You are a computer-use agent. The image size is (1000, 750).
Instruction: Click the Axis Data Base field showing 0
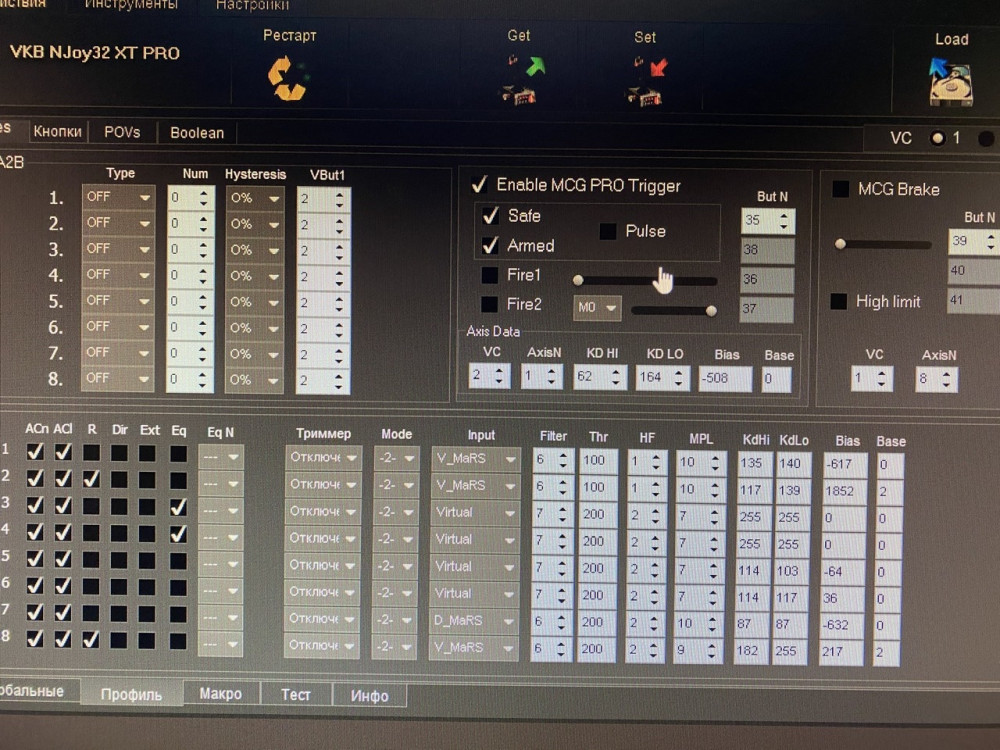[776, 379]
